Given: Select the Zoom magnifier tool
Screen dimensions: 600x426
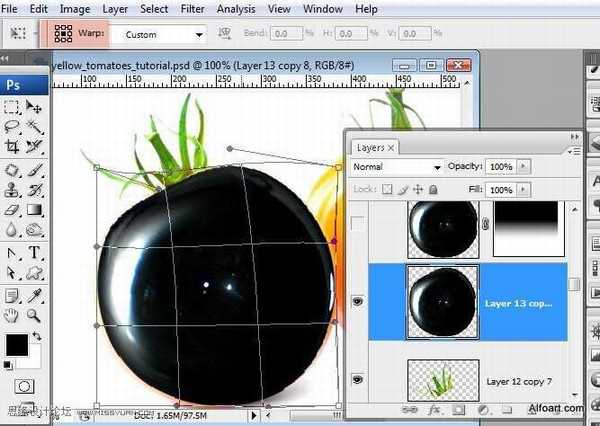Looking at the screenshot, I should tap(34, 315).
